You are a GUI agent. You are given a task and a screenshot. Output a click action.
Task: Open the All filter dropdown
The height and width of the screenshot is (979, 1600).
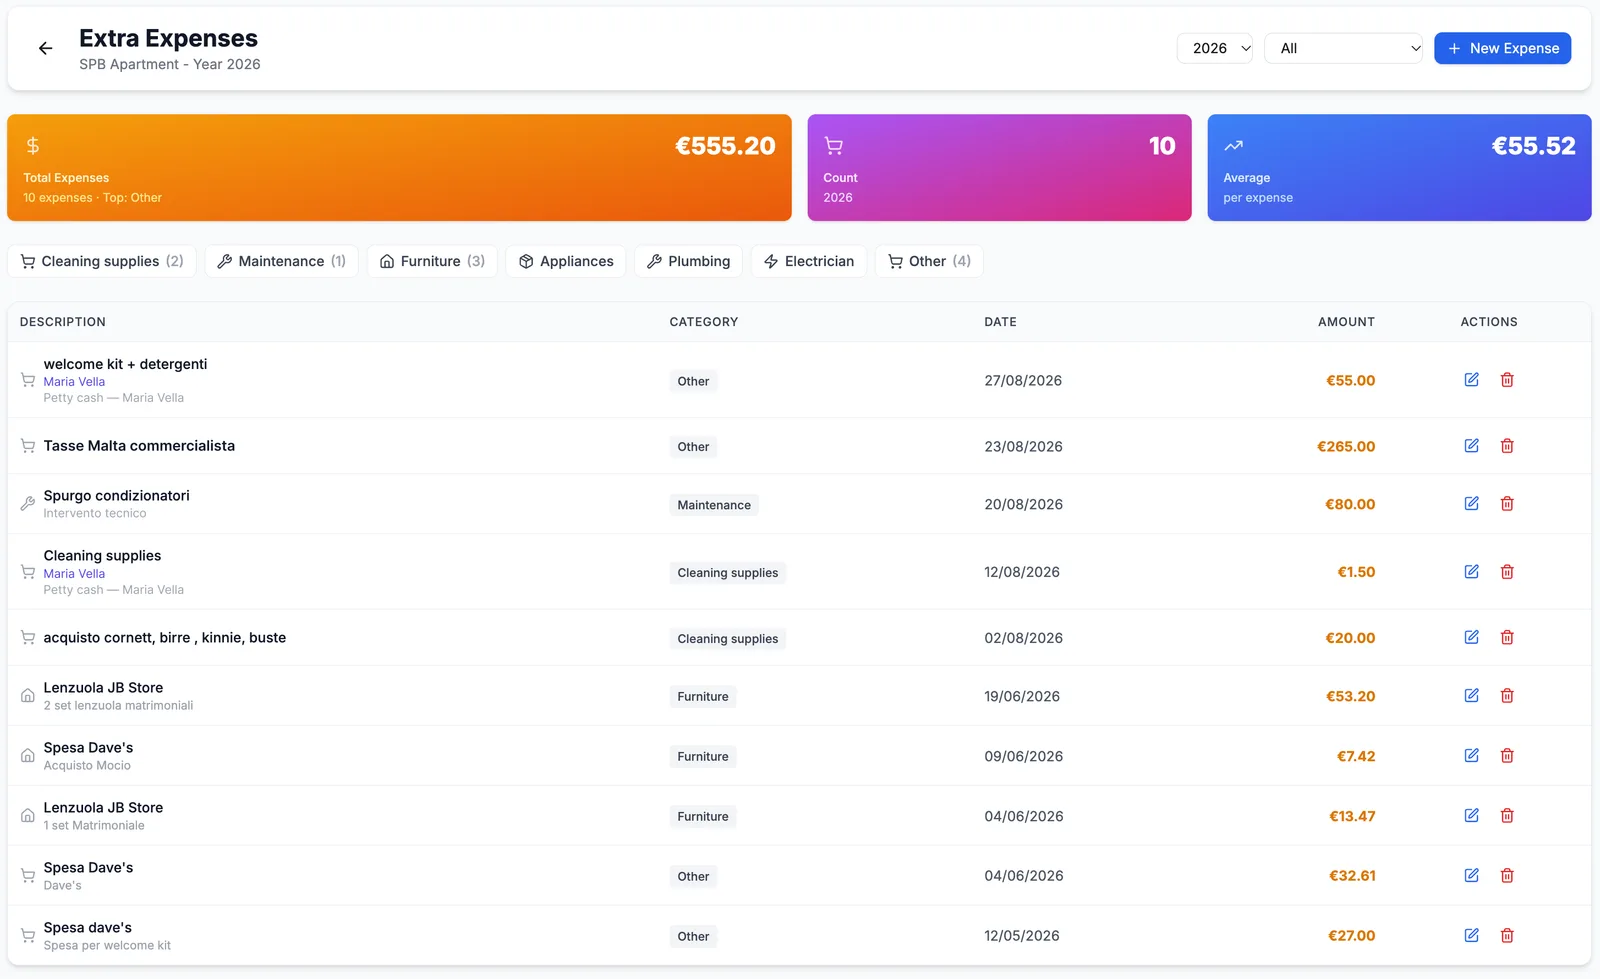click(x=1343, y=48)
